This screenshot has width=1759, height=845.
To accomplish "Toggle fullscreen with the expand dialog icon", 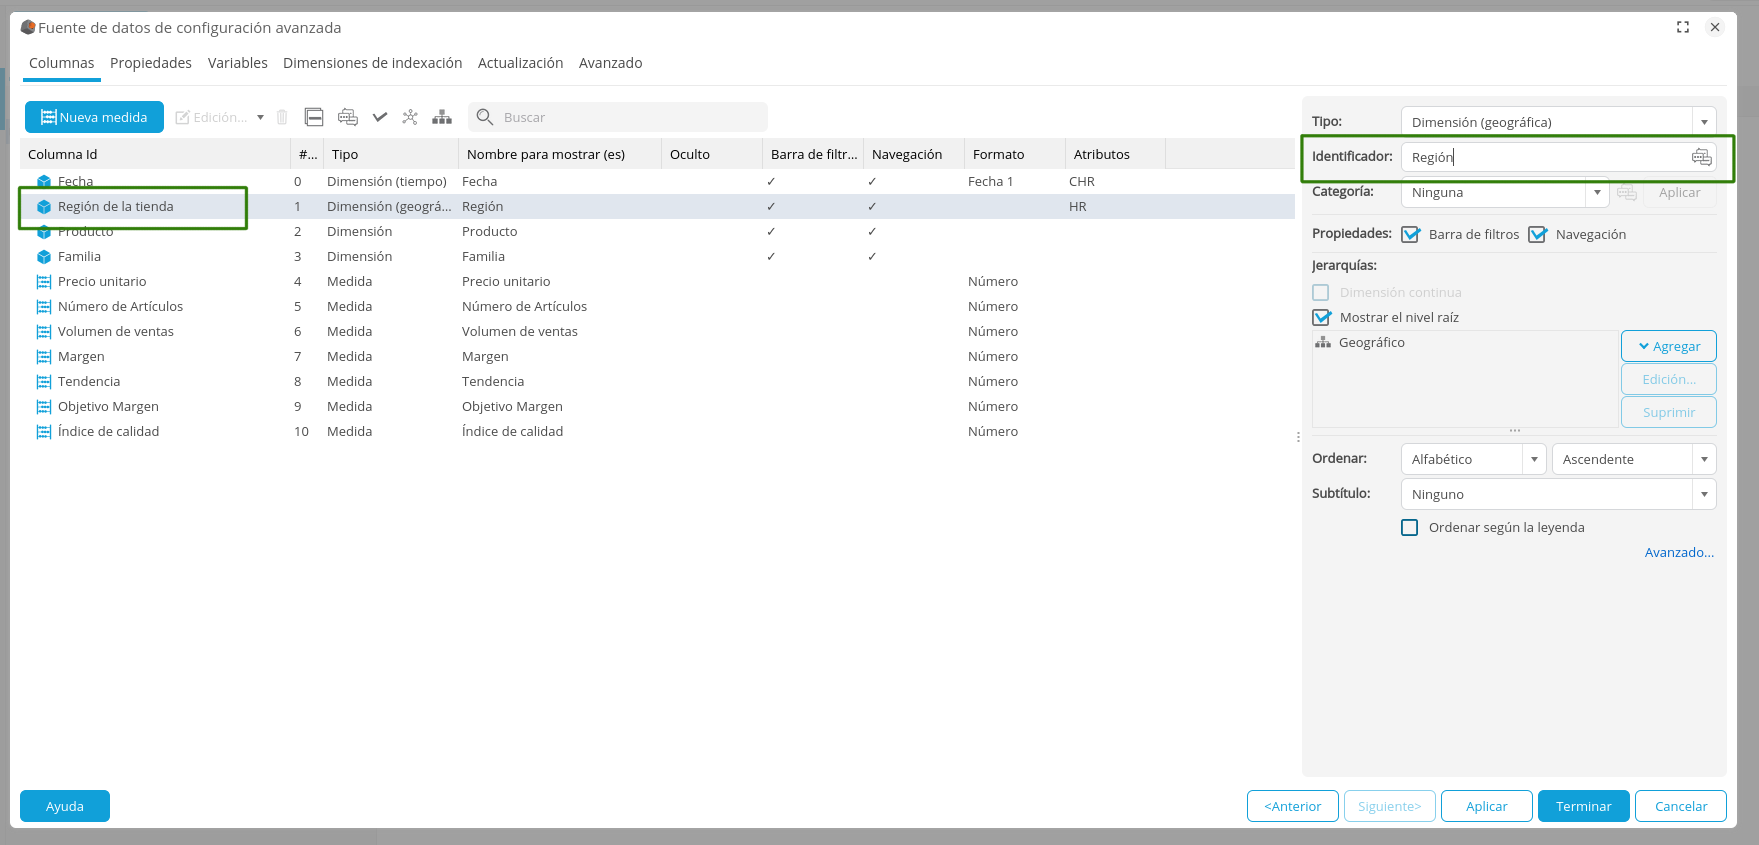I will coord(1683,27).
